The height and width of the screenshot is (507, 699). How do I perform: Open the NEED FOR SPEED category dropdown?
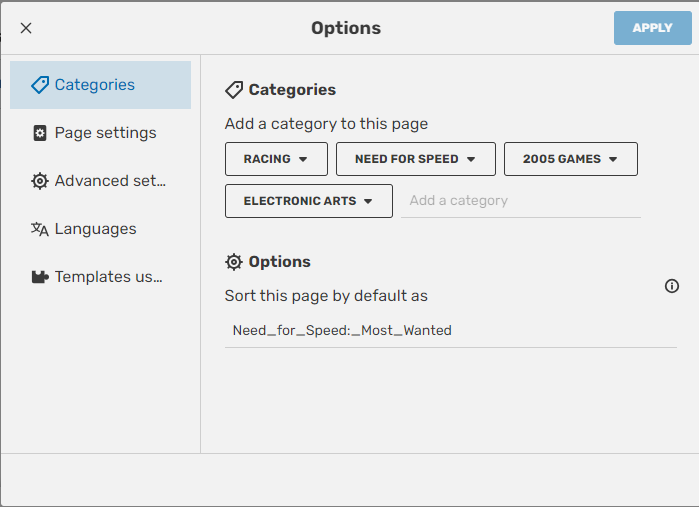coord(471,159)
